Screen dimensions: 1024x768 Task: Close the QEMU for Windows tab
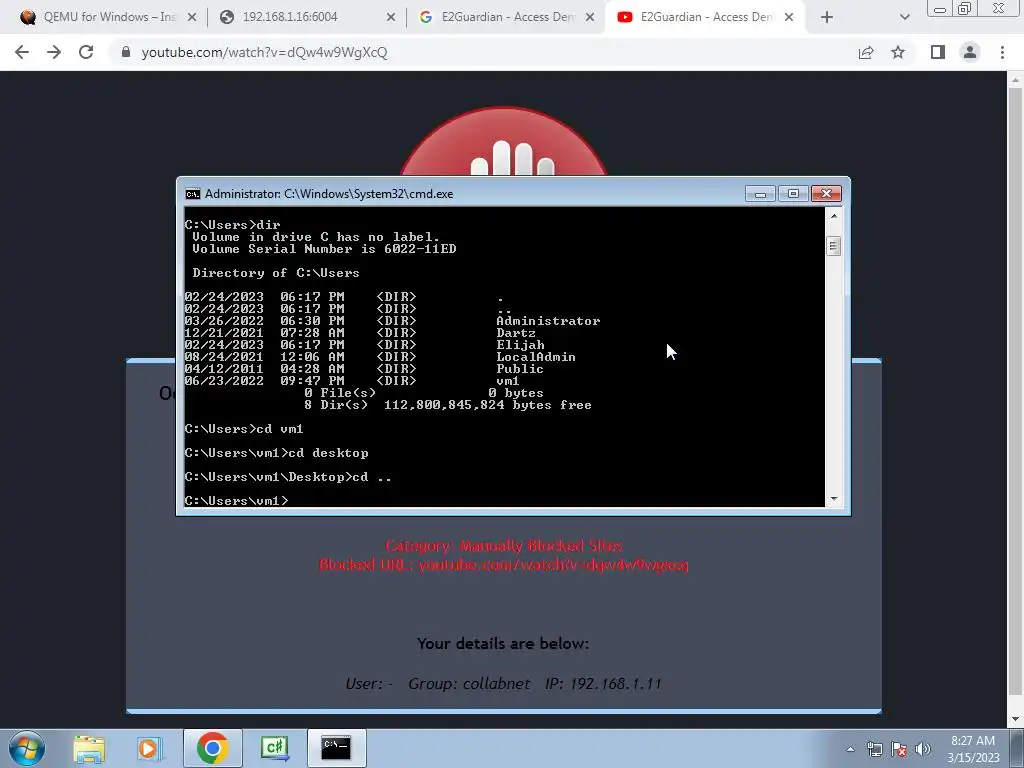point(192,18)
